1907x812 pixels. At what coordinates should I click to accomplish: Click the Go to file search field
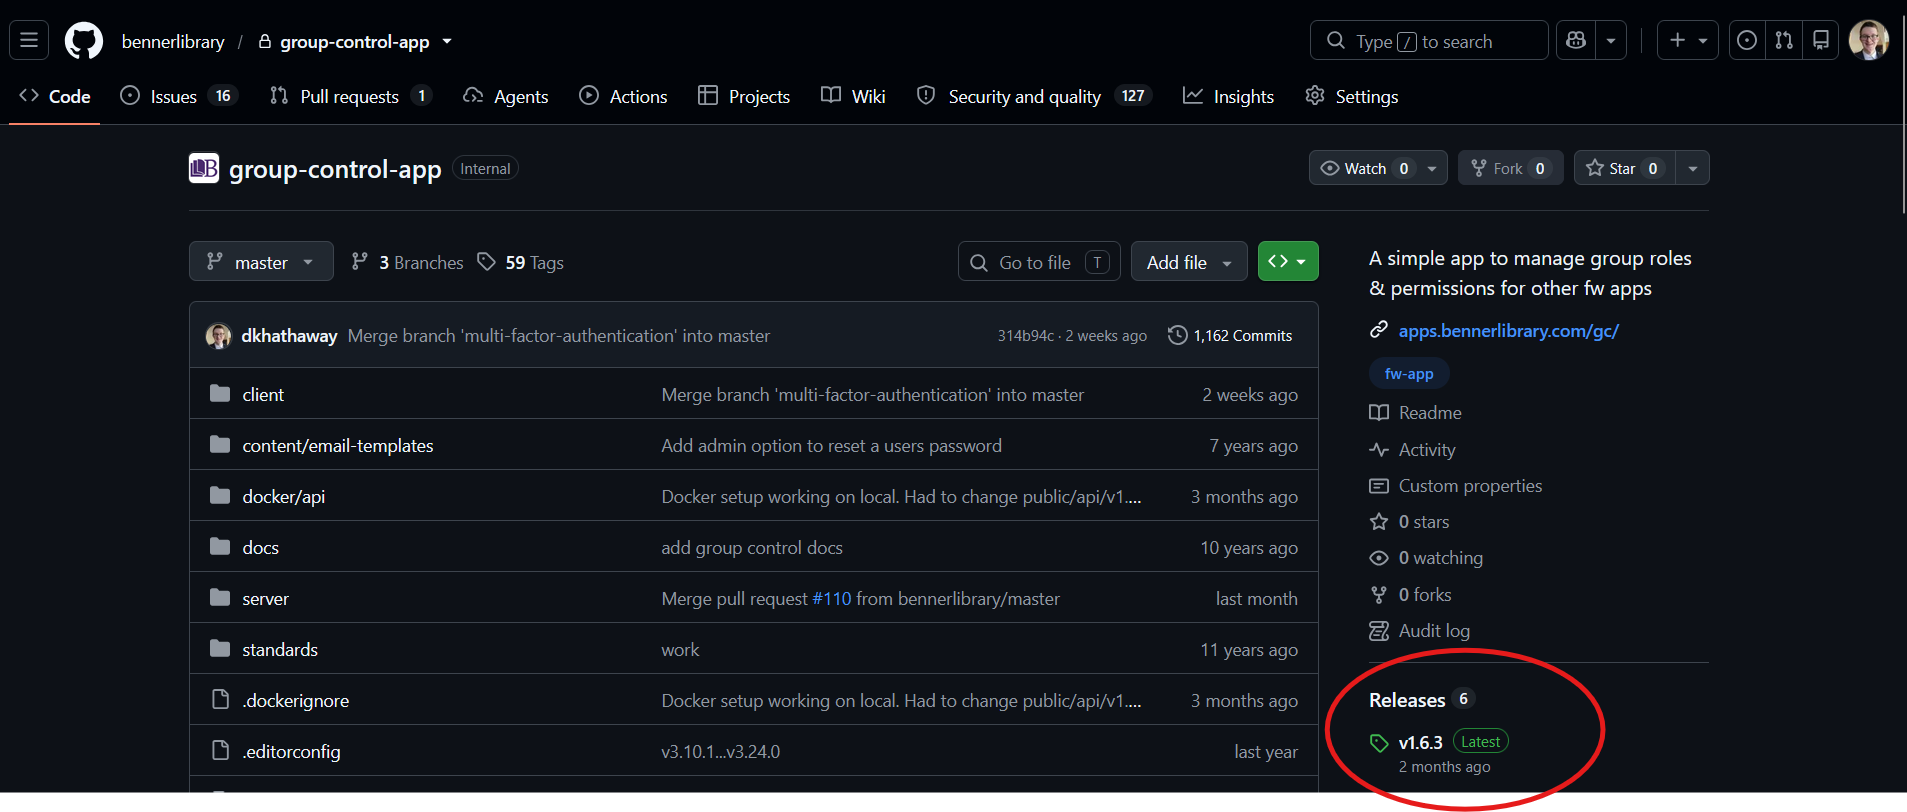click(1039, 262)
